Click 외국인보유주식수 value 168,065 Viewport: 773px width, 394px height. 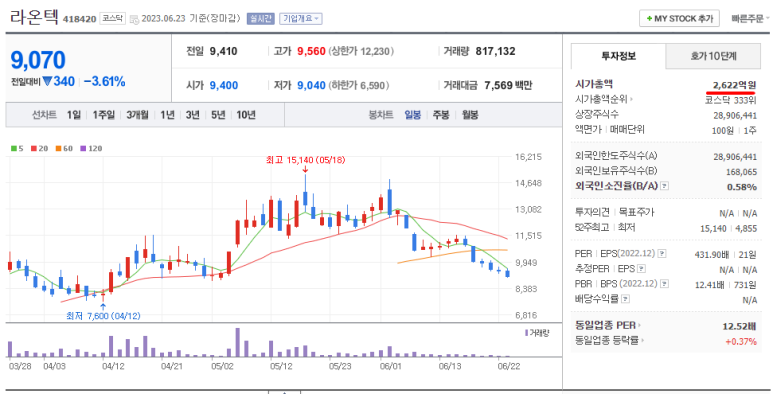coord(741,172)
